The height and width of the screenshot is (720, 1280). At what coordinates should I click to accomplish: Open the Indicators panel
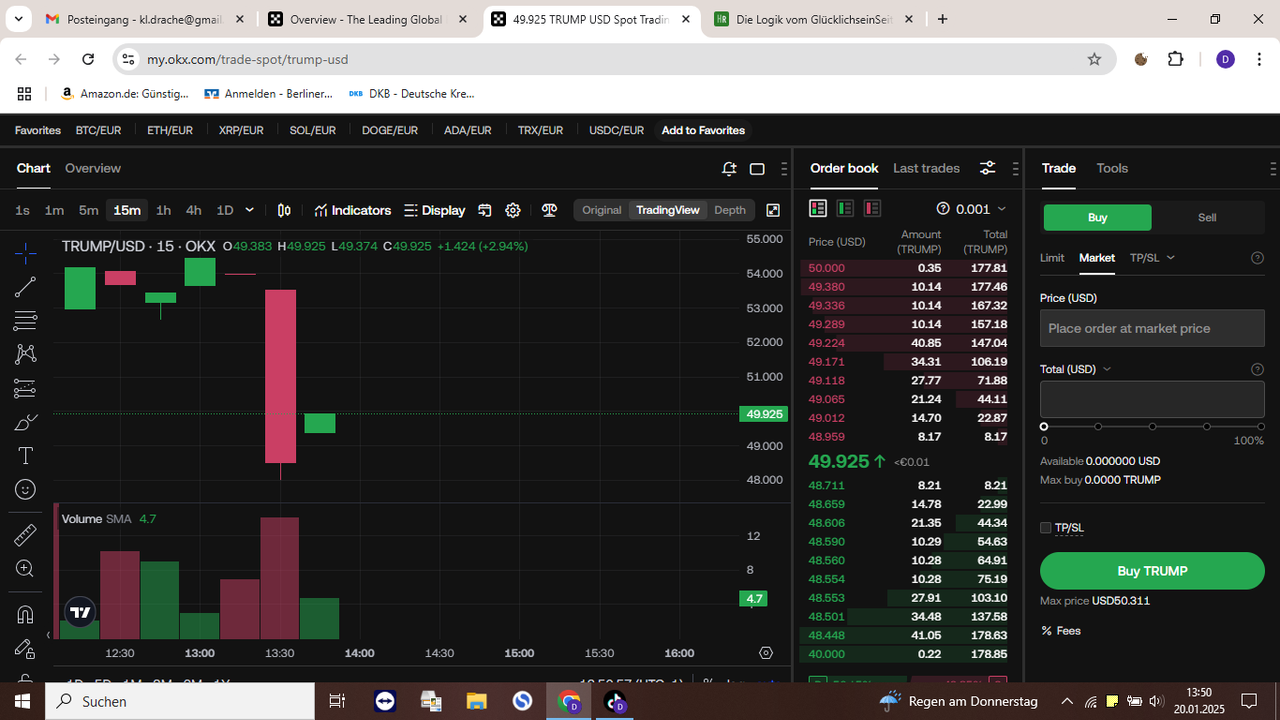point(352,210)
